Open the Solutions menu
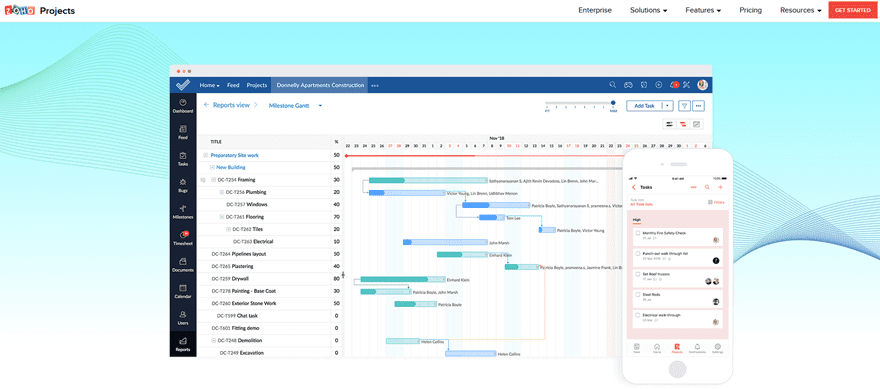 (648, 10)
